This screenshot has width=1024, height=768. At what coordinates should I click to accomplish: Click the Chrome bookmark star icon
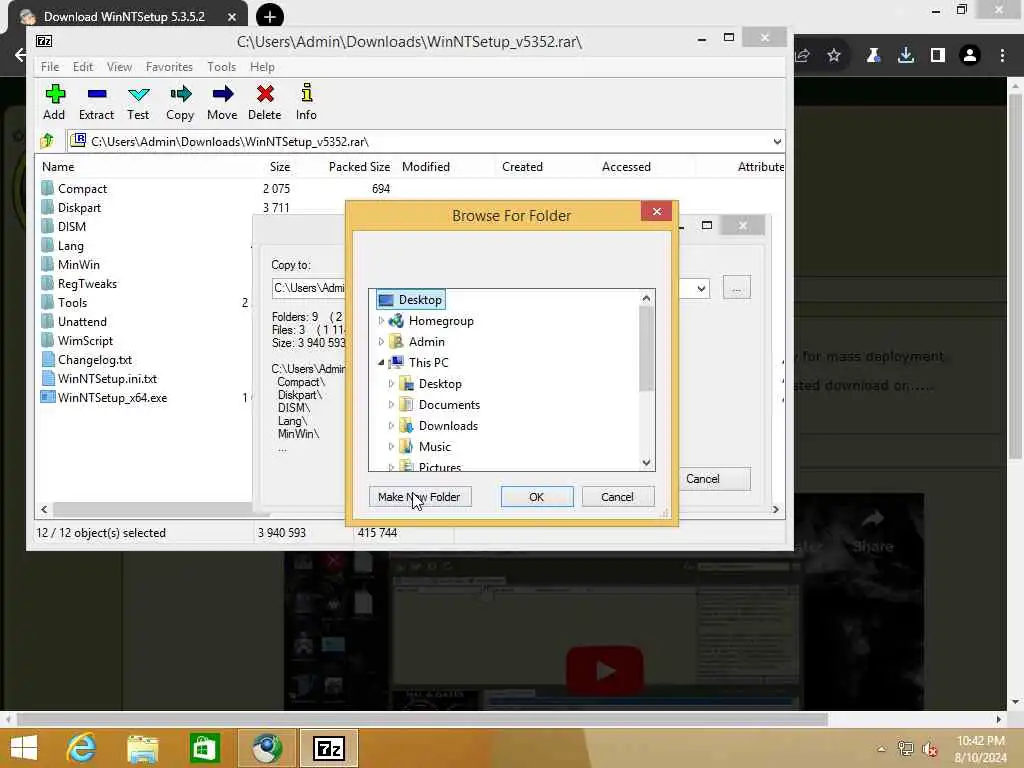click(x=834, y=56)
